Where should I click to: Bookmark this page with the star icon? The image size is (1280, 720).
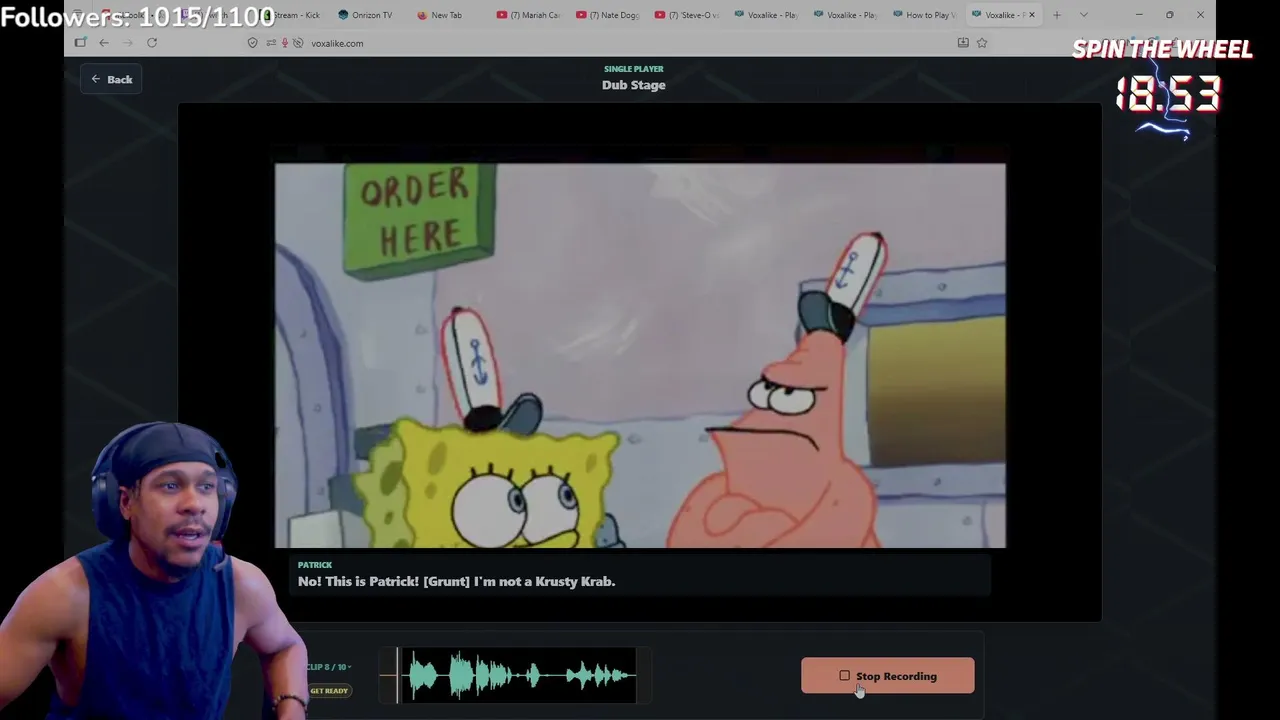pos(982,43)
